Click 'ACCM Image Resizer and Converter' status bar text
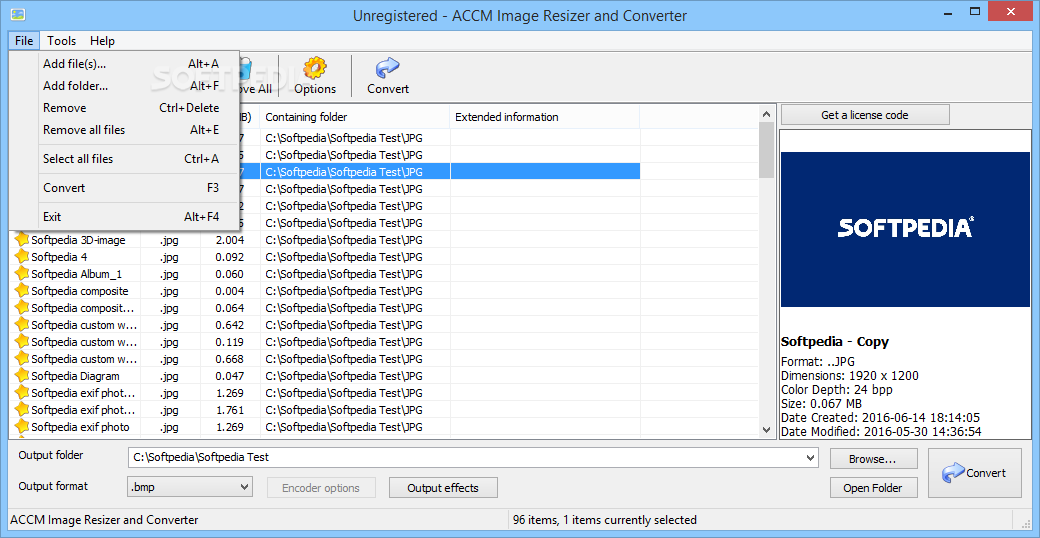The width and height of the screenshot is (1040, 538). click(104, 520)
